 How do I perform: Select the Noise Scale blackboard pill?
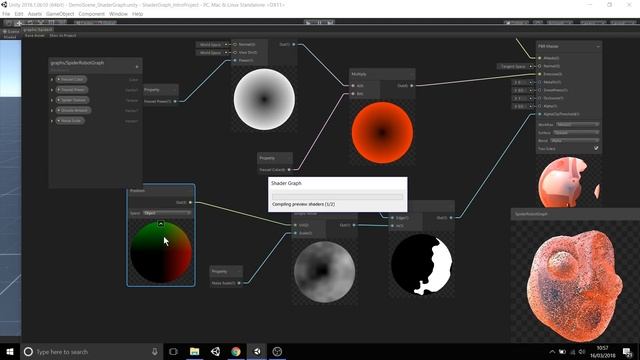click(x=70, y=121)
